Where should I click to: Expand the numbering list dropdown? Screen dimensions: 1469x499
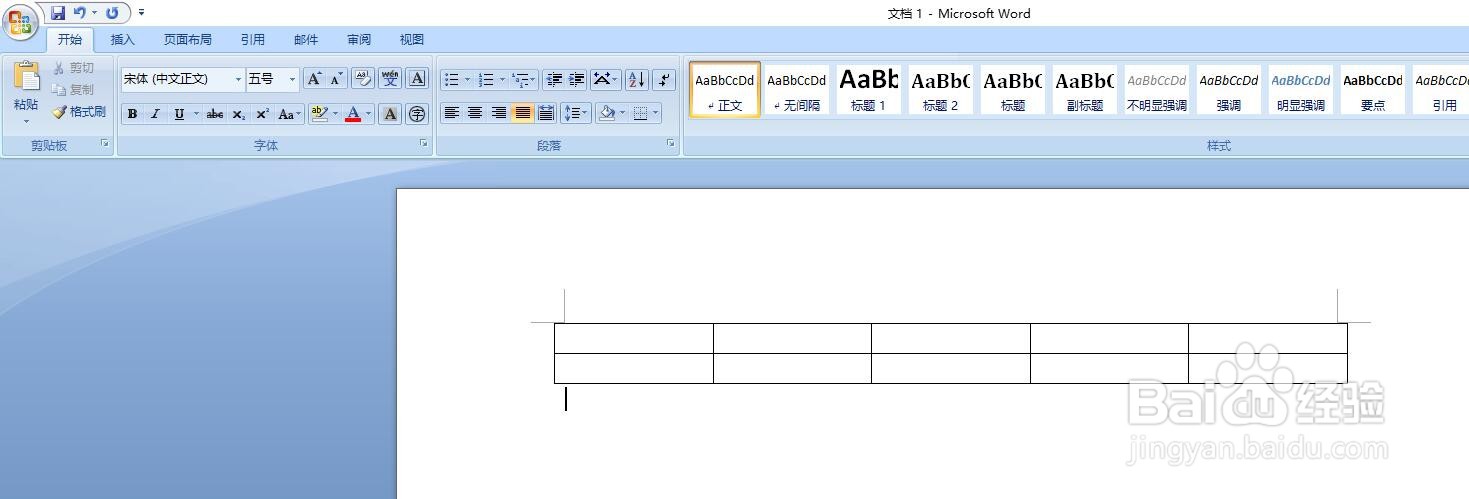point(502,79)
